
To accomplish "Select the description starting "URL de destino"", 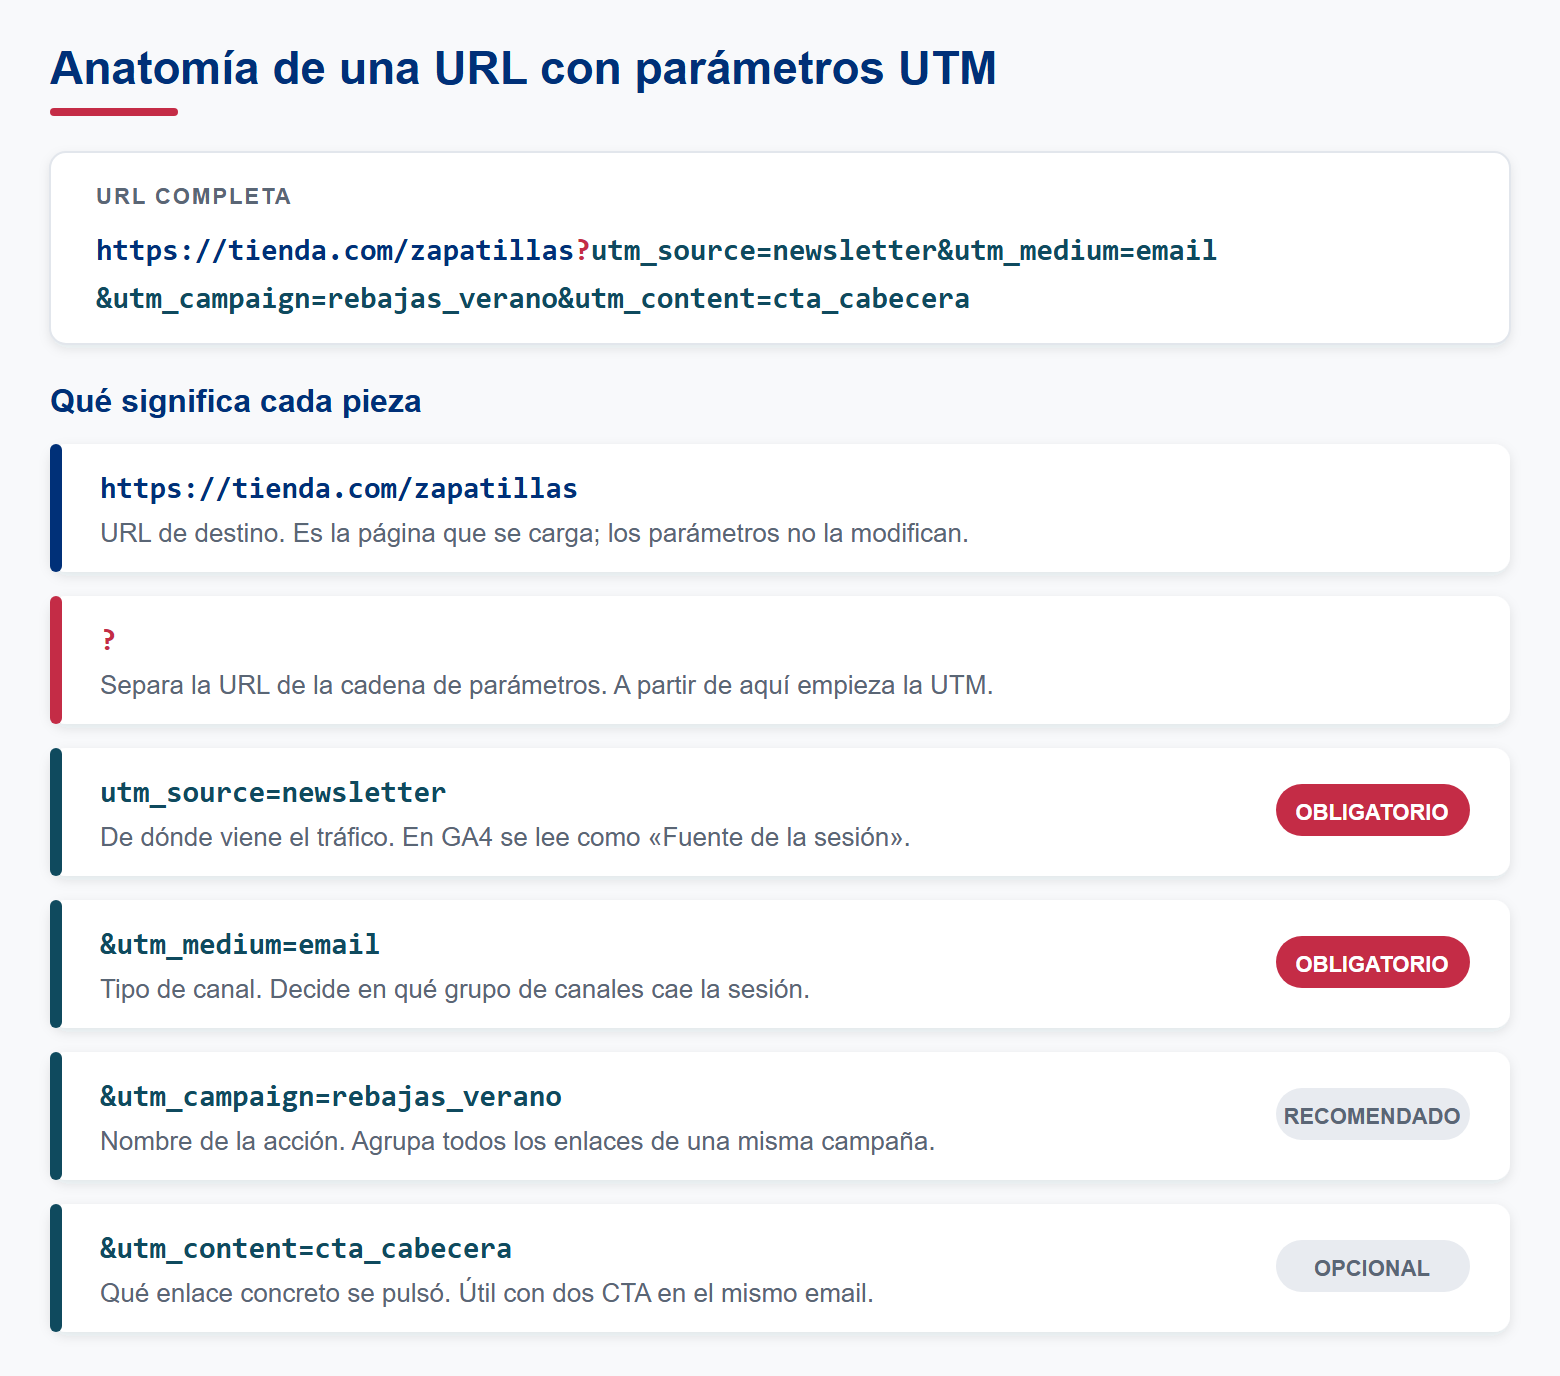I will (x=534, y=533).
